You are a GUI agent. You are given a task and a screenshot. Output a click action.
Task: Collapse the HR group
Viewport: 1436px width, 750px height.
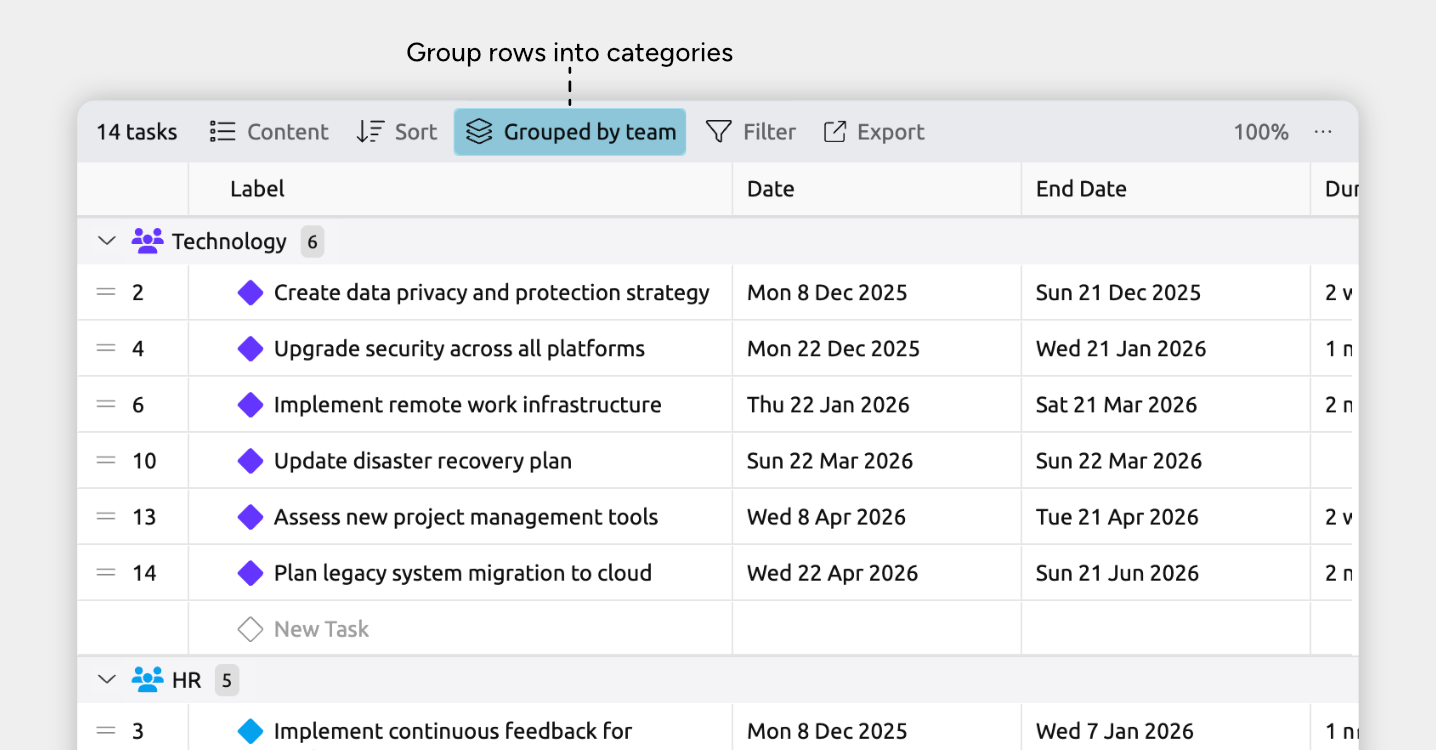106,681
